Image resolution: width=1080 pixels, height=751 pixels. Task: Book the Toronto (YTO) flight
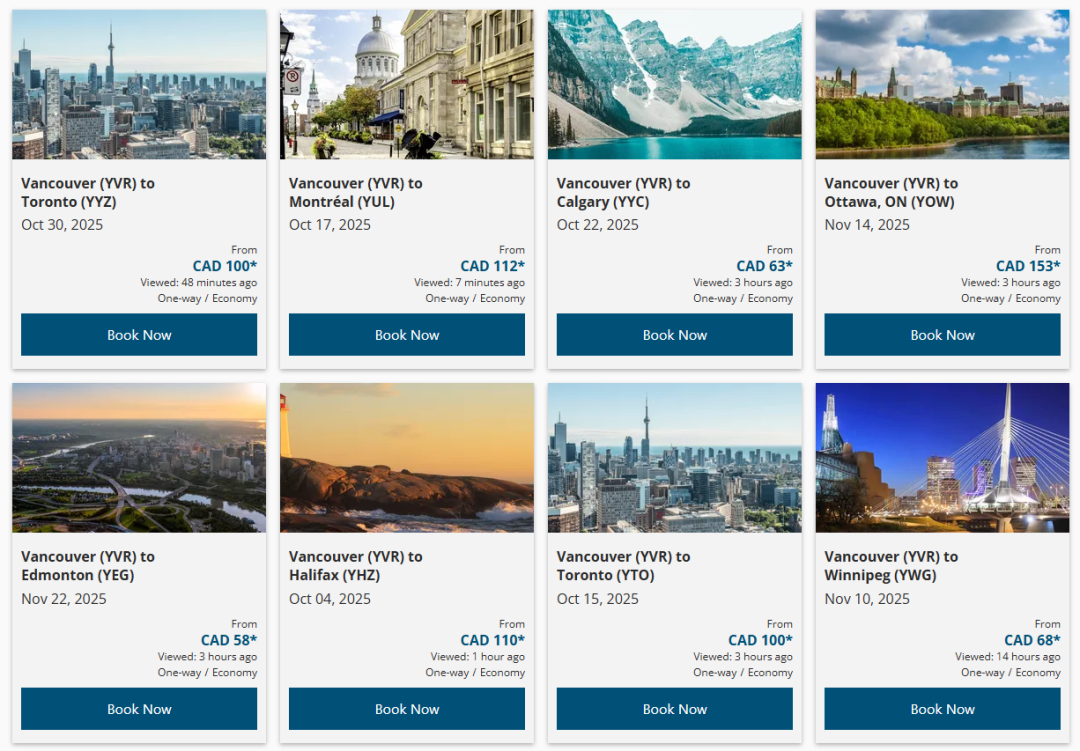click(x=674, y=709)
